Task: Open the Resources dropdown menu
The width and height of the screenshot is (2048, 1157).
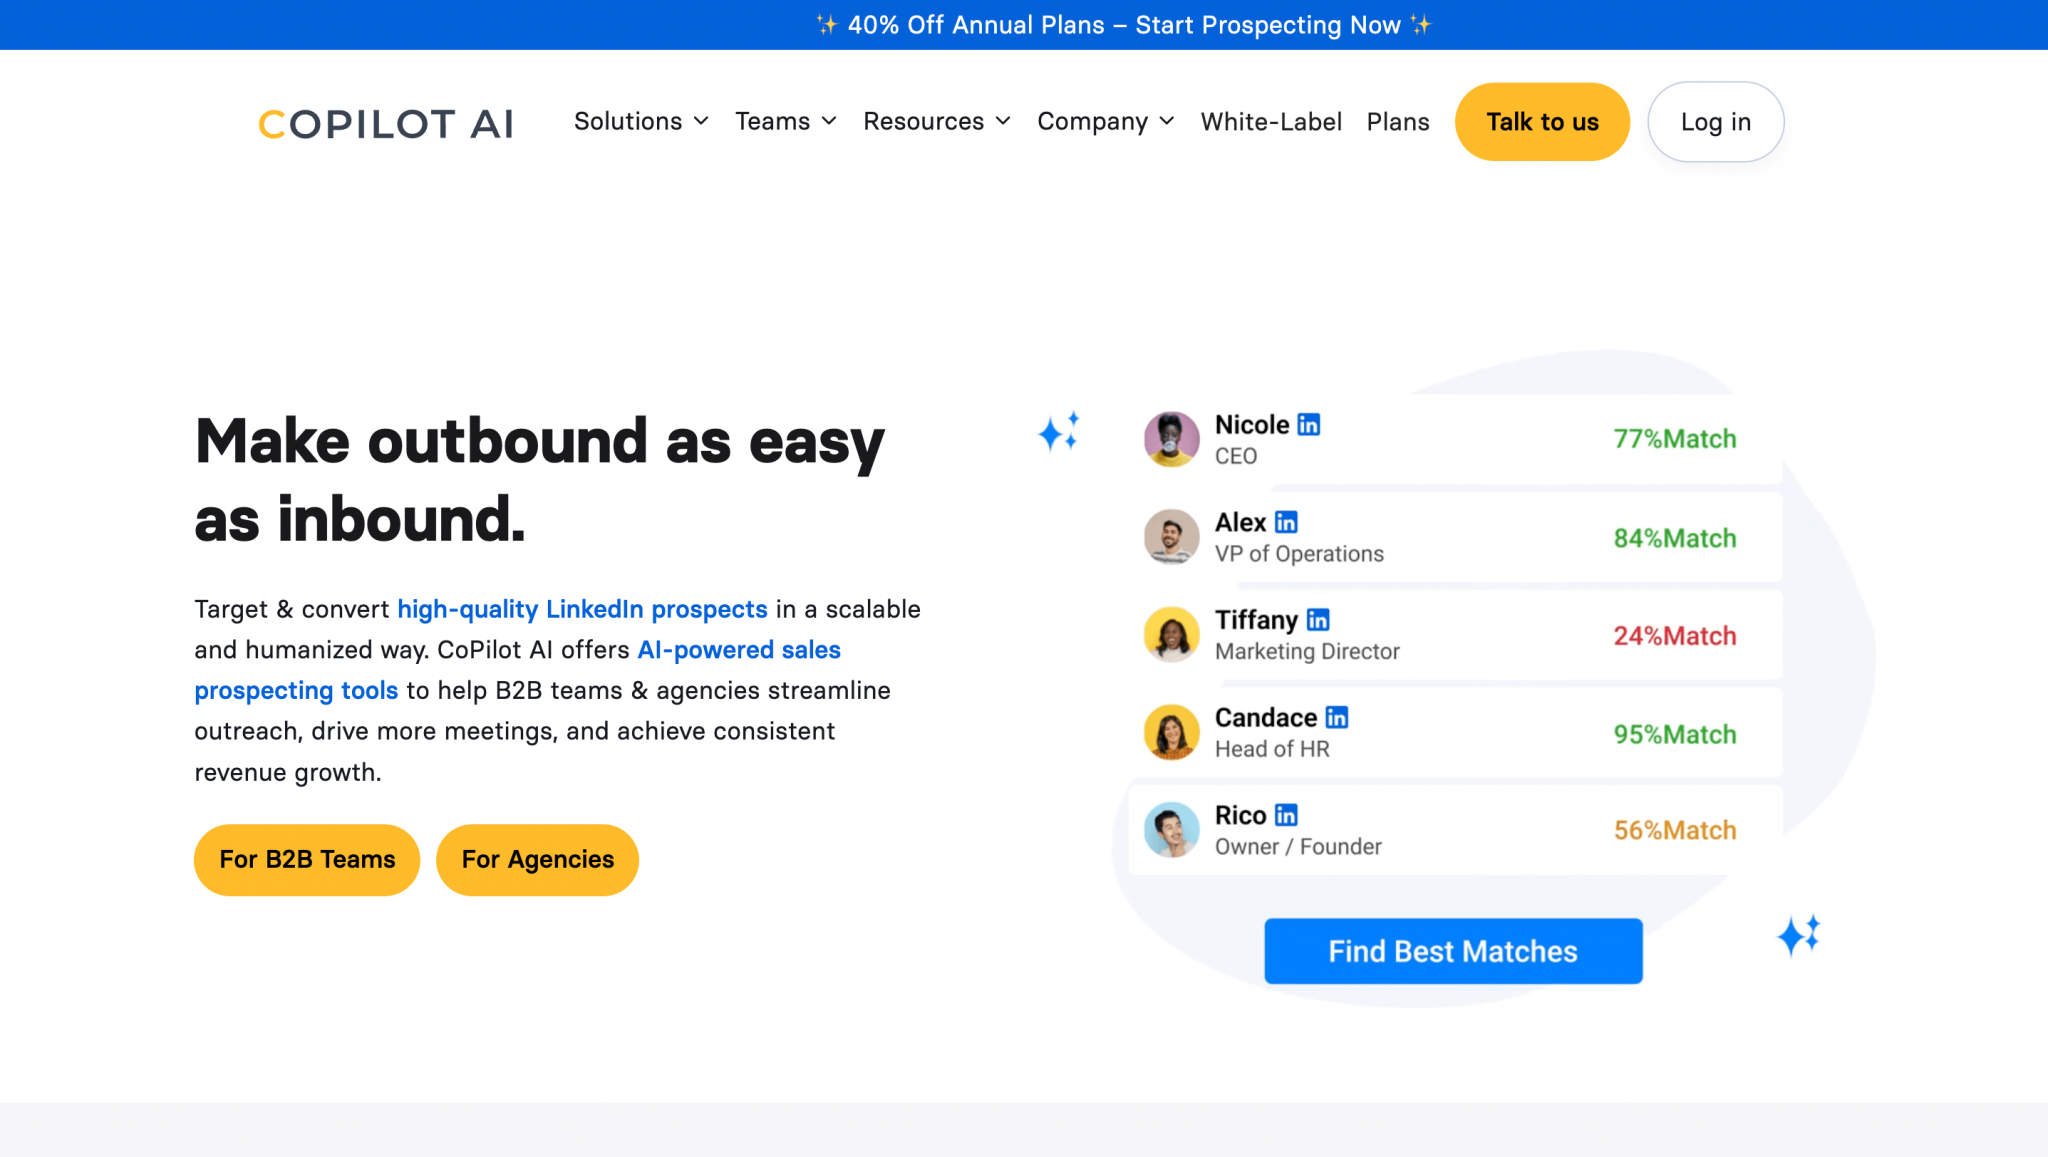Action: tap(936, 121)
